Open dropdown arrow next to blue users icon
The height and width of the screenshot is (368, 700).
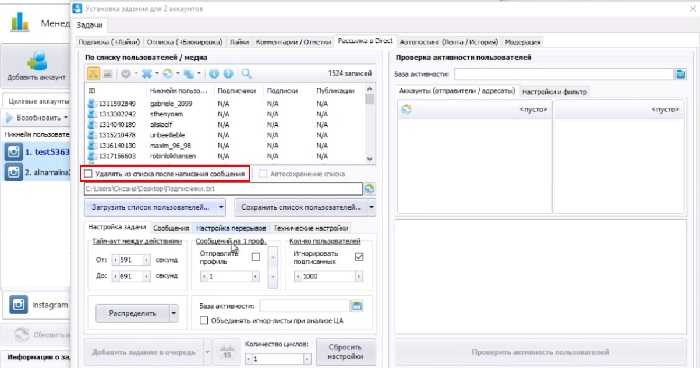point(156,74)
